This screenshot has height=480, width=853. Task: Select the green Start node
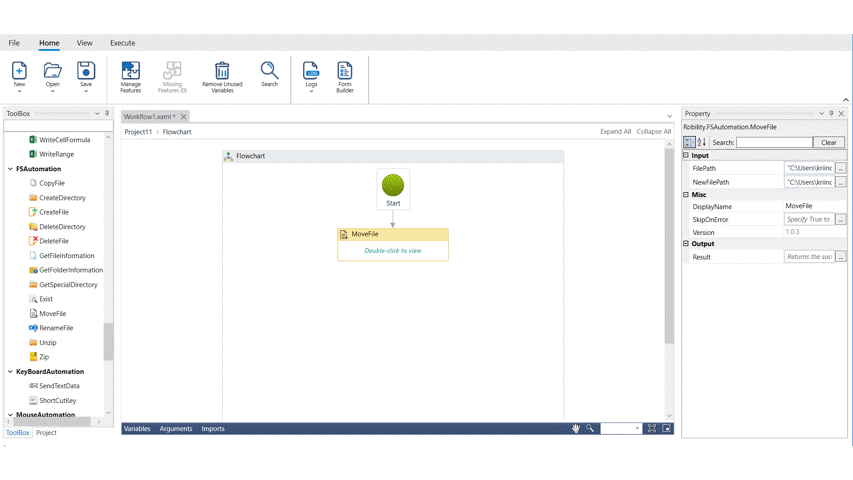393,185
